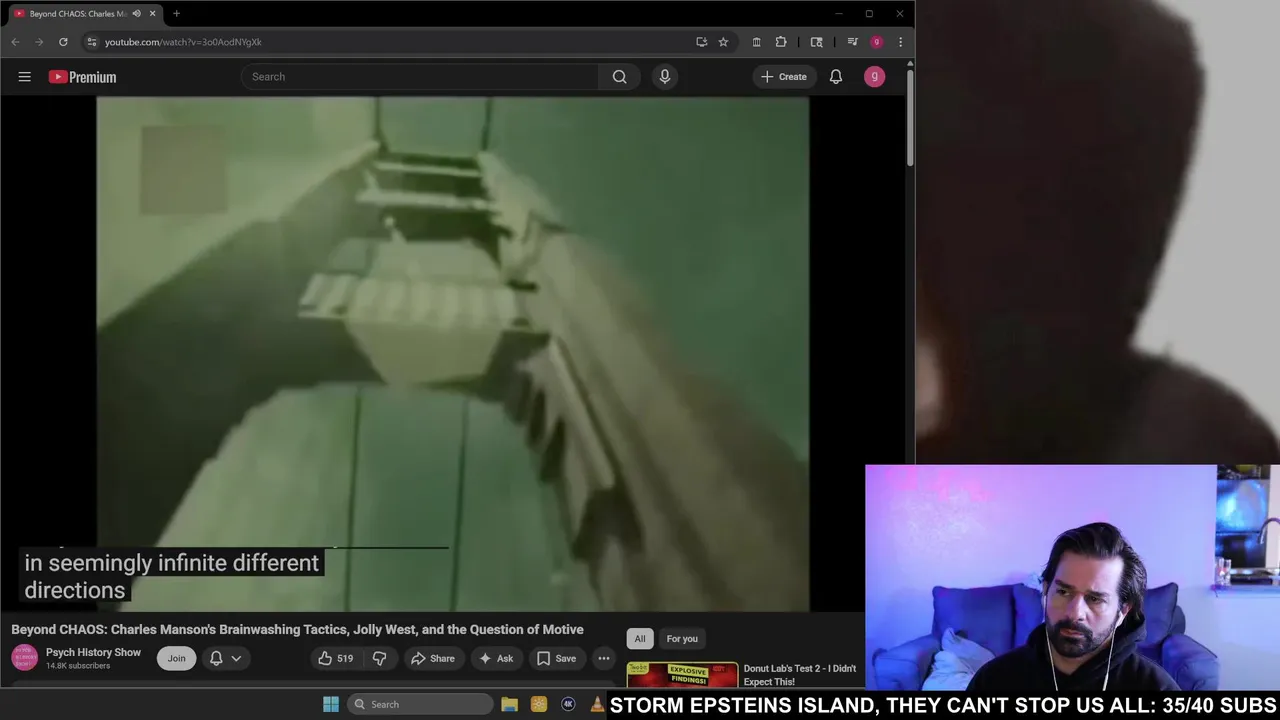The height and width of the screenshot is (720, 1280).
Task: Open Donut Lab's Test 2 video thumbnail
Action: pyautogui.click(x=682, y=675)
